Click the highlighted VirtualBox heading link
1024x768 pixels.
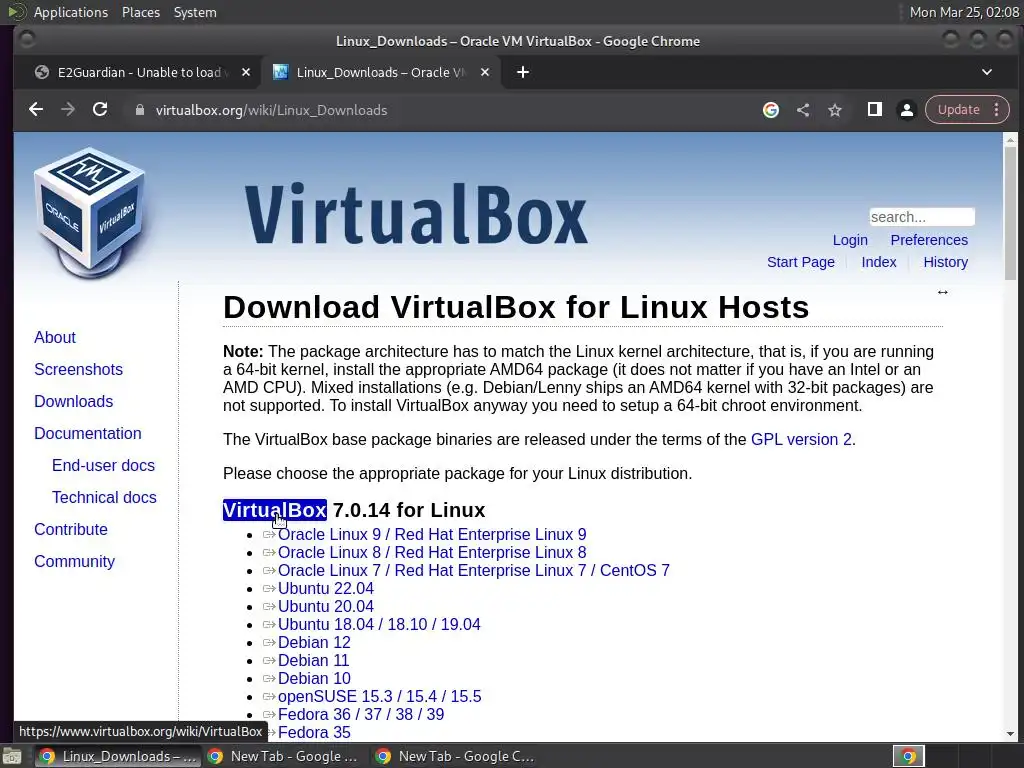pyautogui.click(x=274, y=510)
